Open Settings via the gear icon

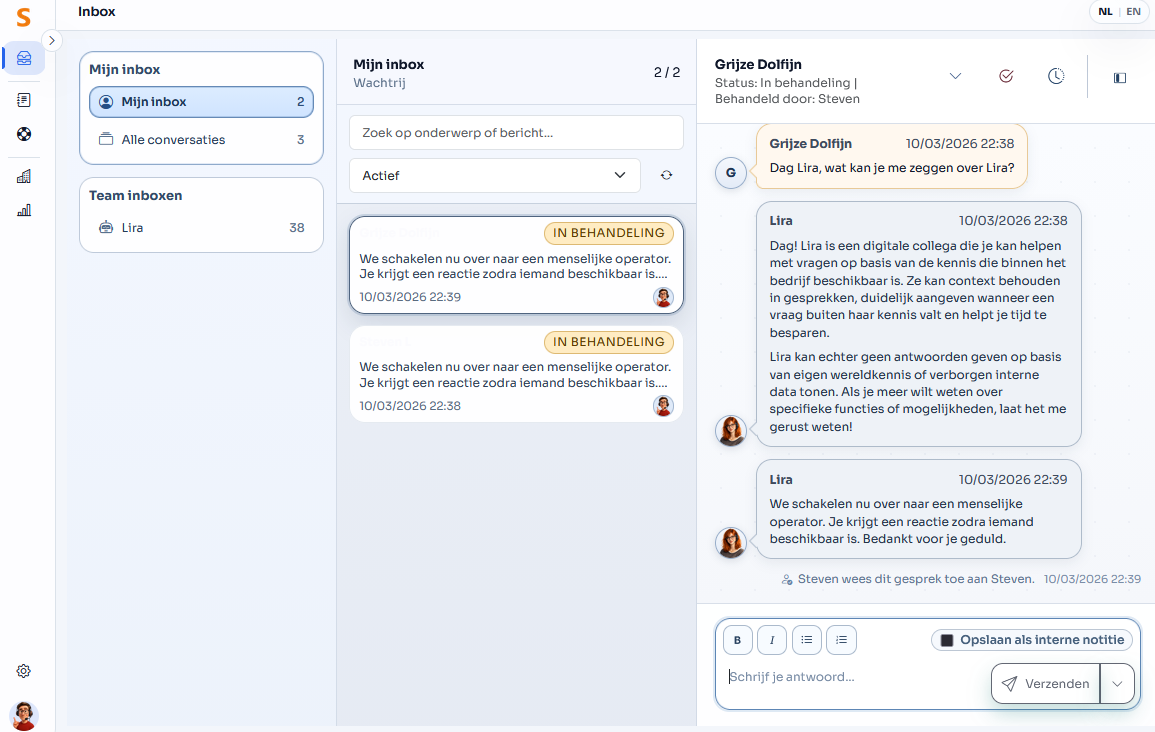[x=23, y=671]
